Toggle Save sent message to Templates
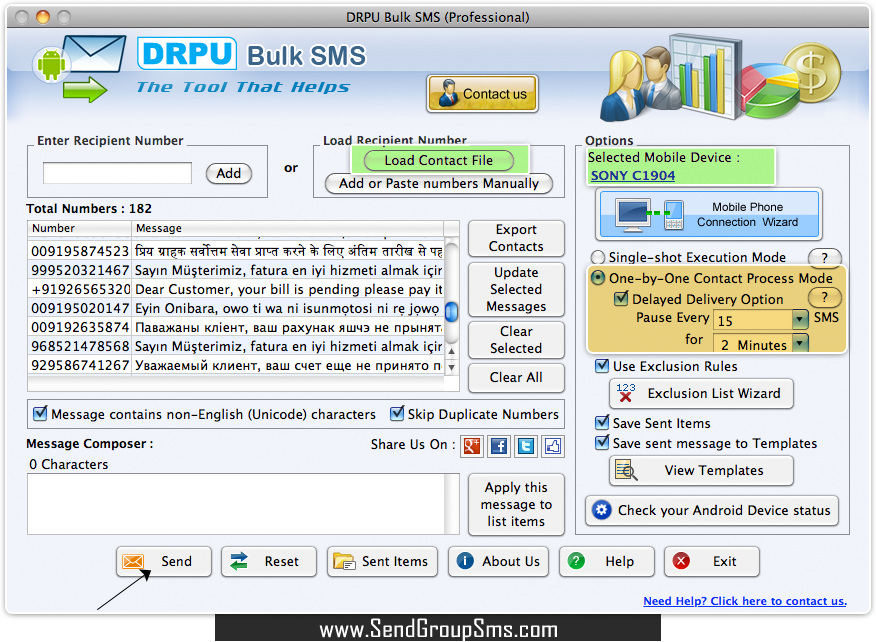Screen dimensions: 876x642 pos(602,443)
